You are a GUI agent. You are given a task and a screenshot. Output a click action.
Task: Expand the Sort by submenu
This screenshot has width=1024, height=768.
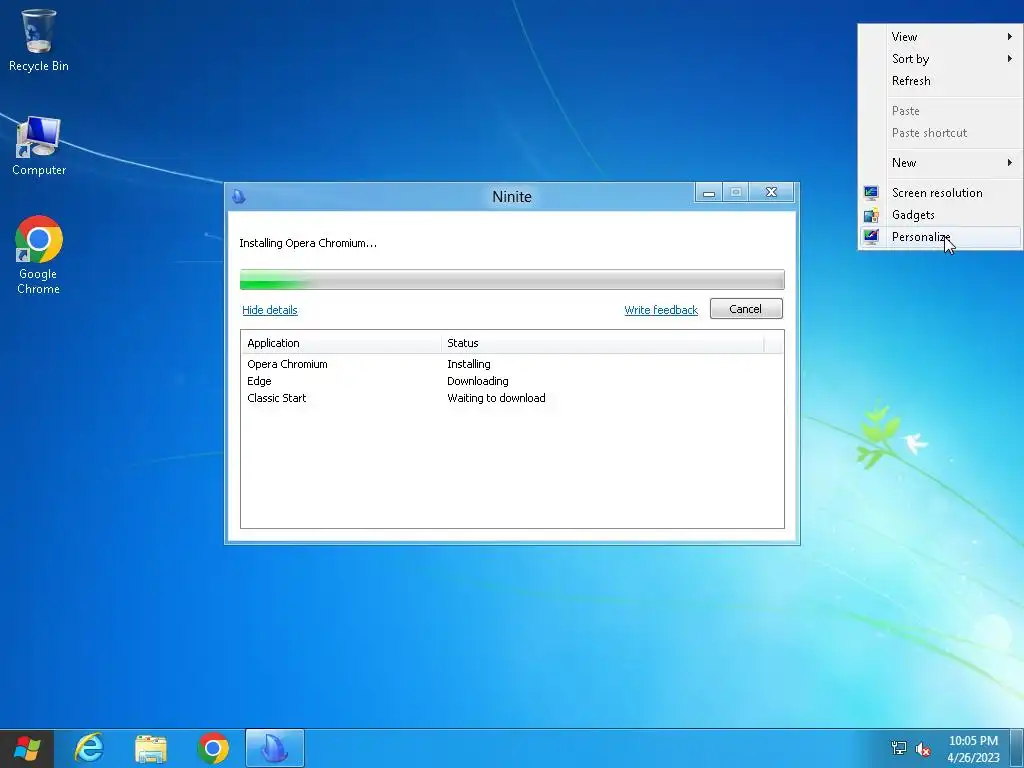pos(940,59)
